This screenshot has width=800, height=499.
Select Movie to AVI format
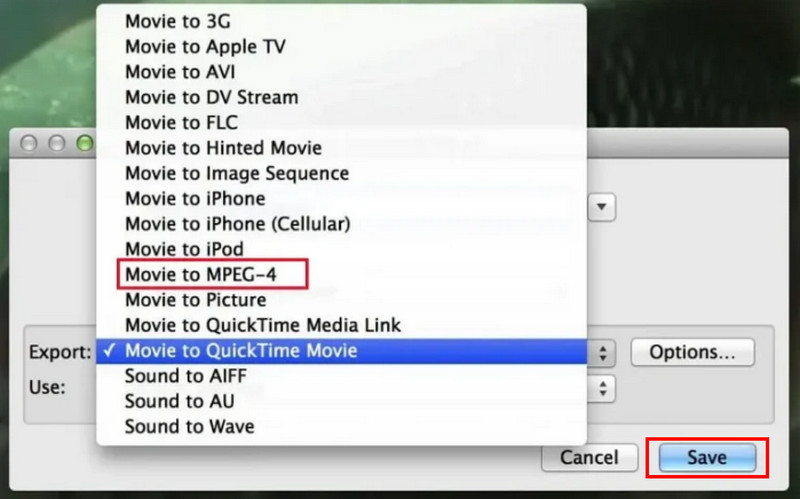click(x=341, y=72)
